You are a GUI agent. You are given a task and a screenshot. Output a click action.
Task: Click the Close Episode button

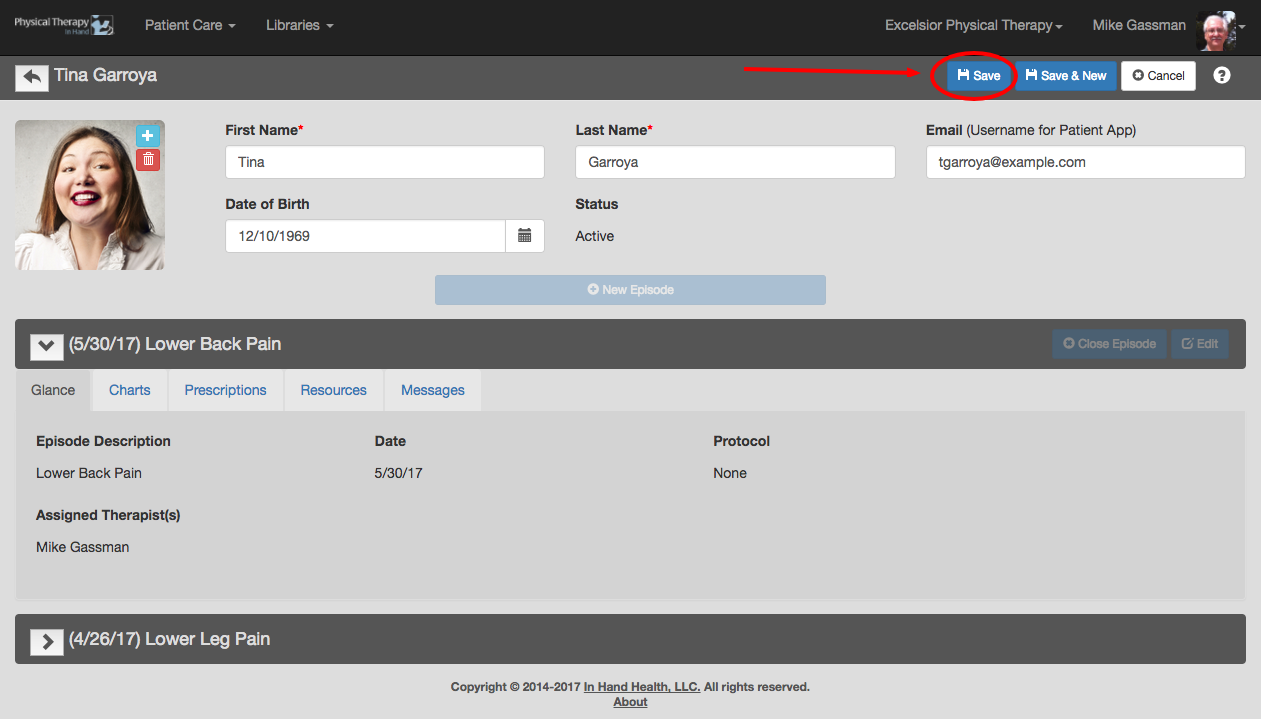click(x=1109, y=343)
